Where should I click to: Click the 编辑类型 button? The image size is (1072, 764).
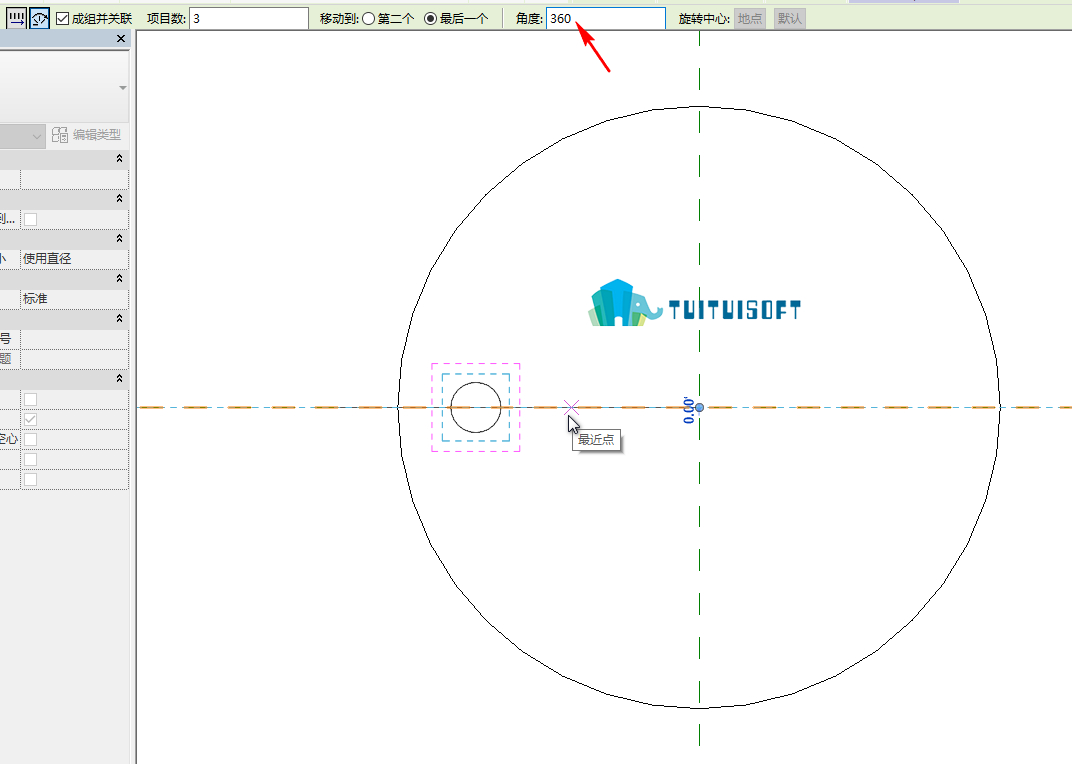pyautogui.click(x=87, y=135)
